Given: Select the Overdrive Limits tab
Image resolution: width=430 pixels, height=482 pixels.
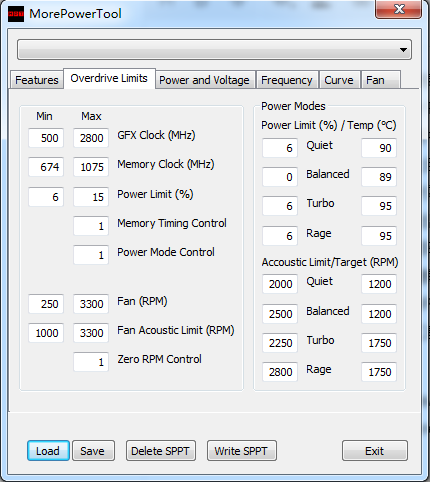Looking at the screenshot, I should [x=109, y=78].
